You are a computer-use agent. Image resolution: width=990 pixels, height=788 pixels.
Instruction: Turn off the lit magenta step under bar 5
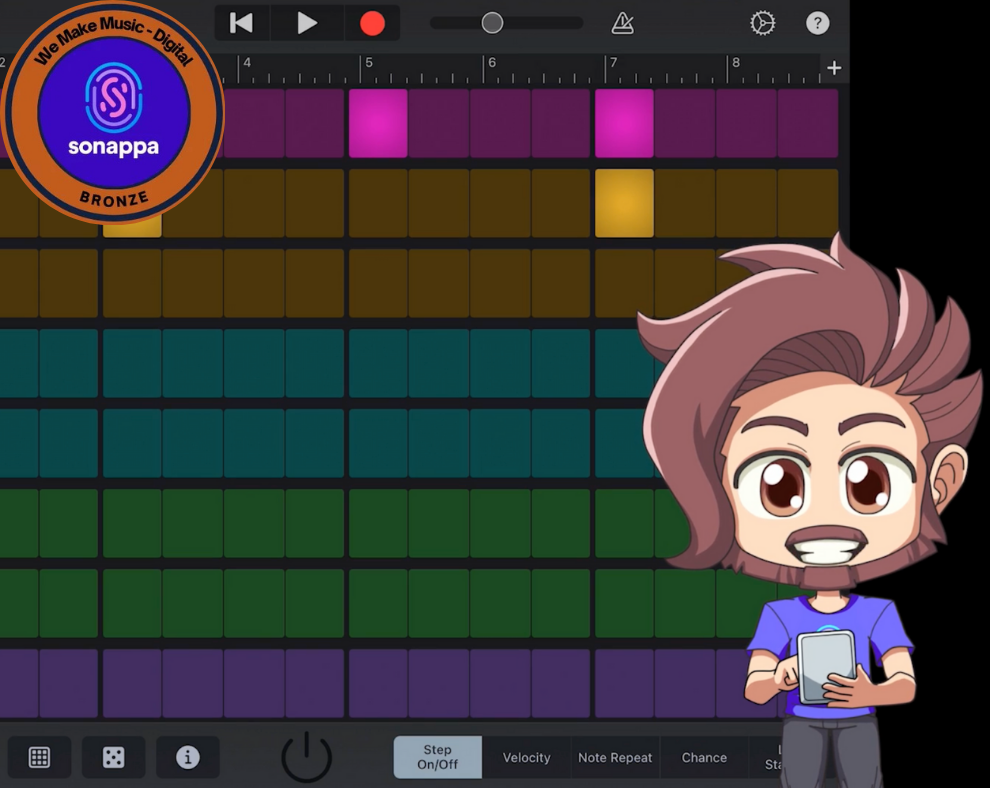pyautogui.click(x=378, y=123)
